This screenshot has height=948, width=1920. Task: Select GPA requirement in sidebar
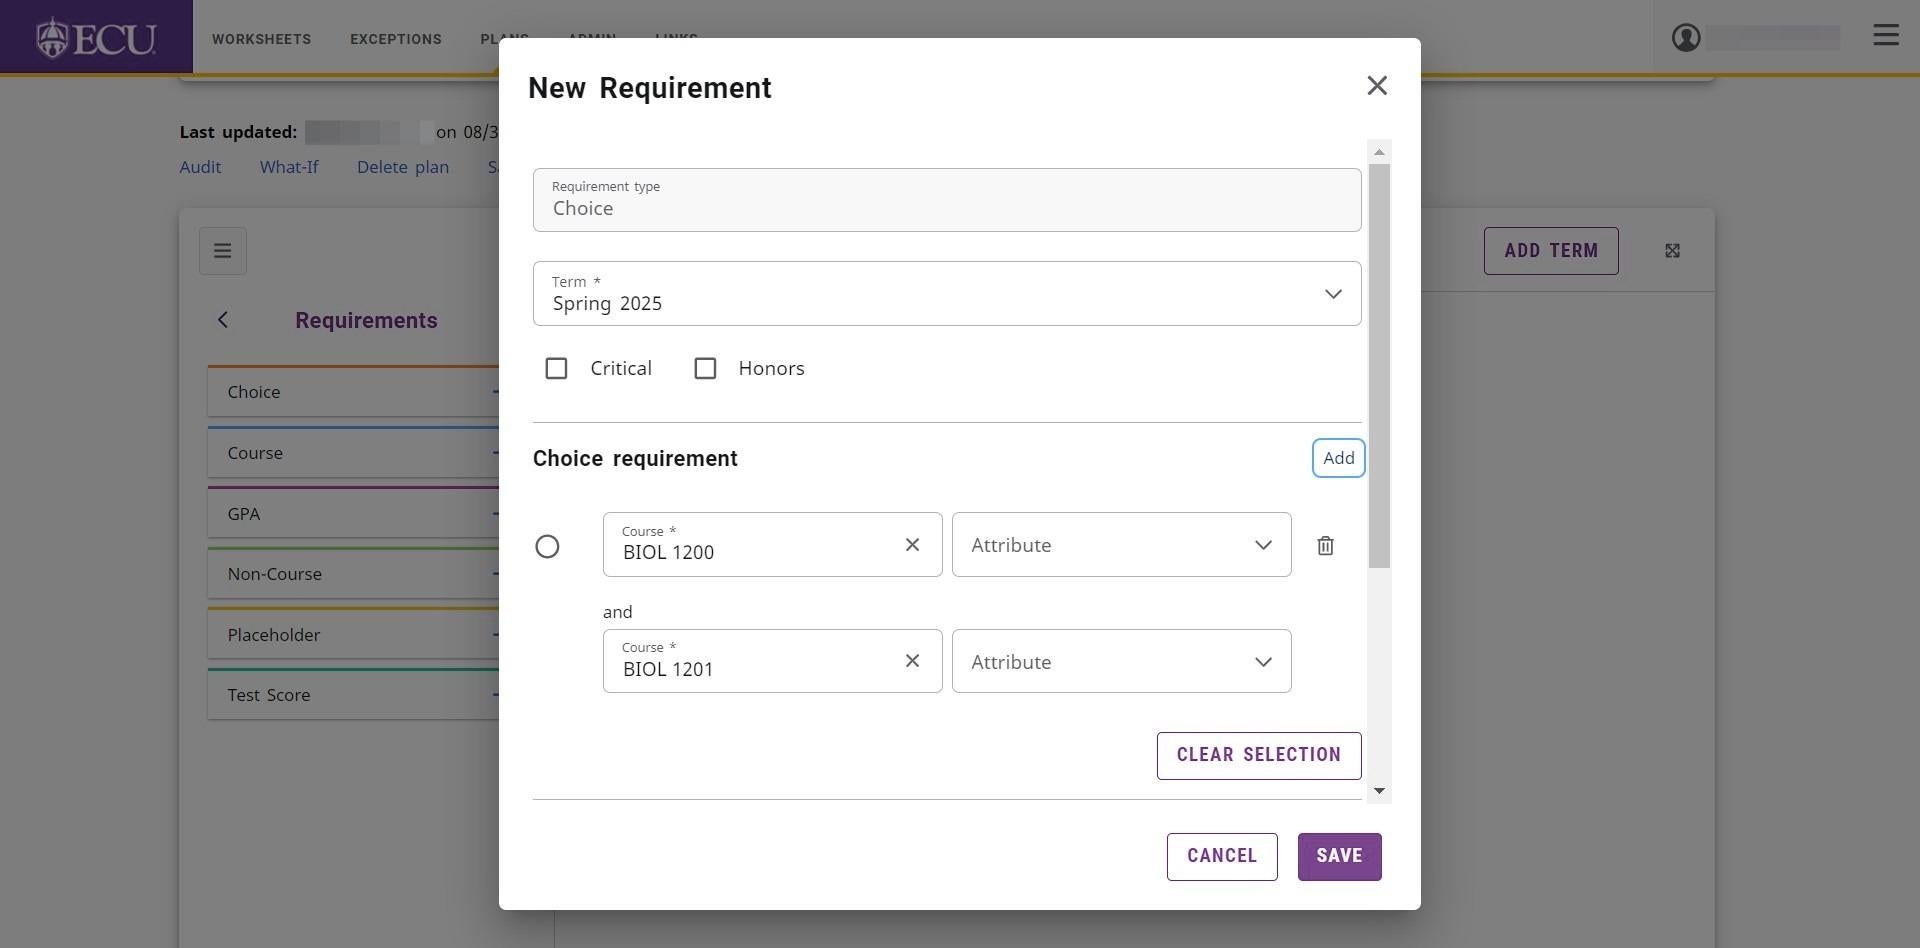353,514
